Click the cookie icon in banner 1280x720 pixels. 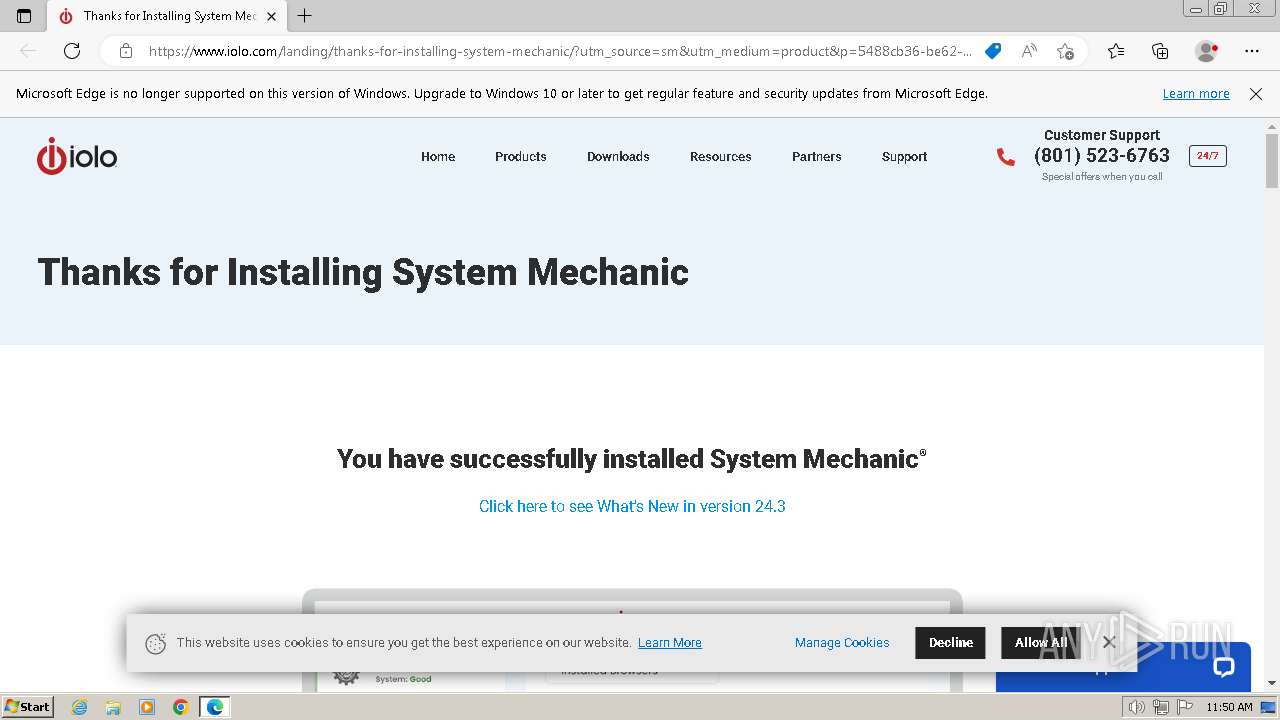tap(155, 643)
